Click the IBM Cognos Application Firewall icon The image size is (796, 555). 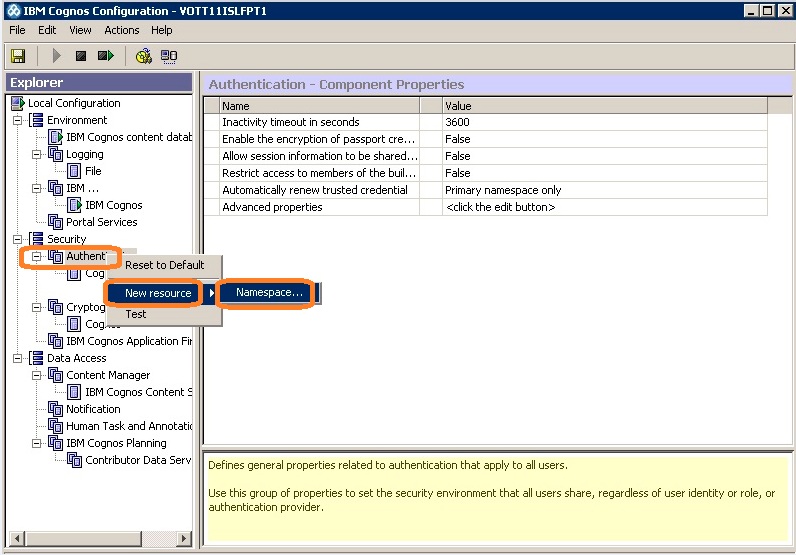(x=55, y=341)
